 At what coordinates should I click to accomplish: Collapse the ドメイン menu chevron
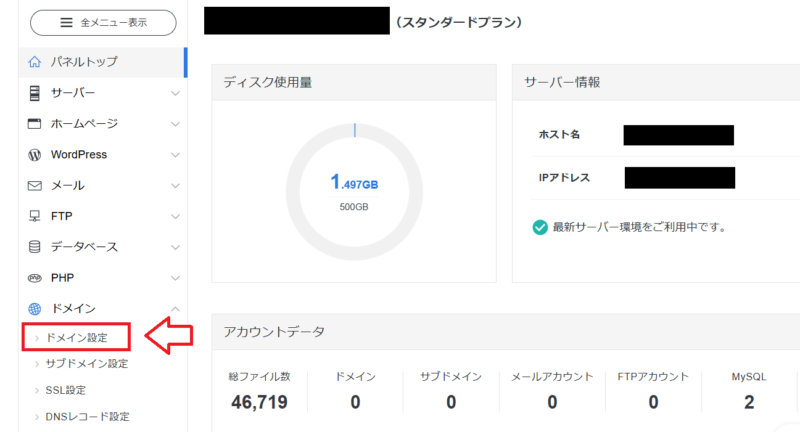[175, 309]
